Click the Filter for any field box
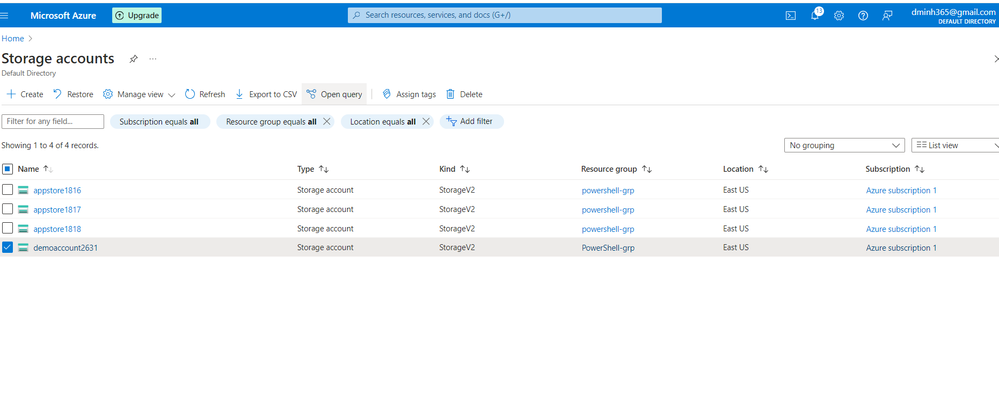Viewport: 999px width, 416px height. point(53,121)
